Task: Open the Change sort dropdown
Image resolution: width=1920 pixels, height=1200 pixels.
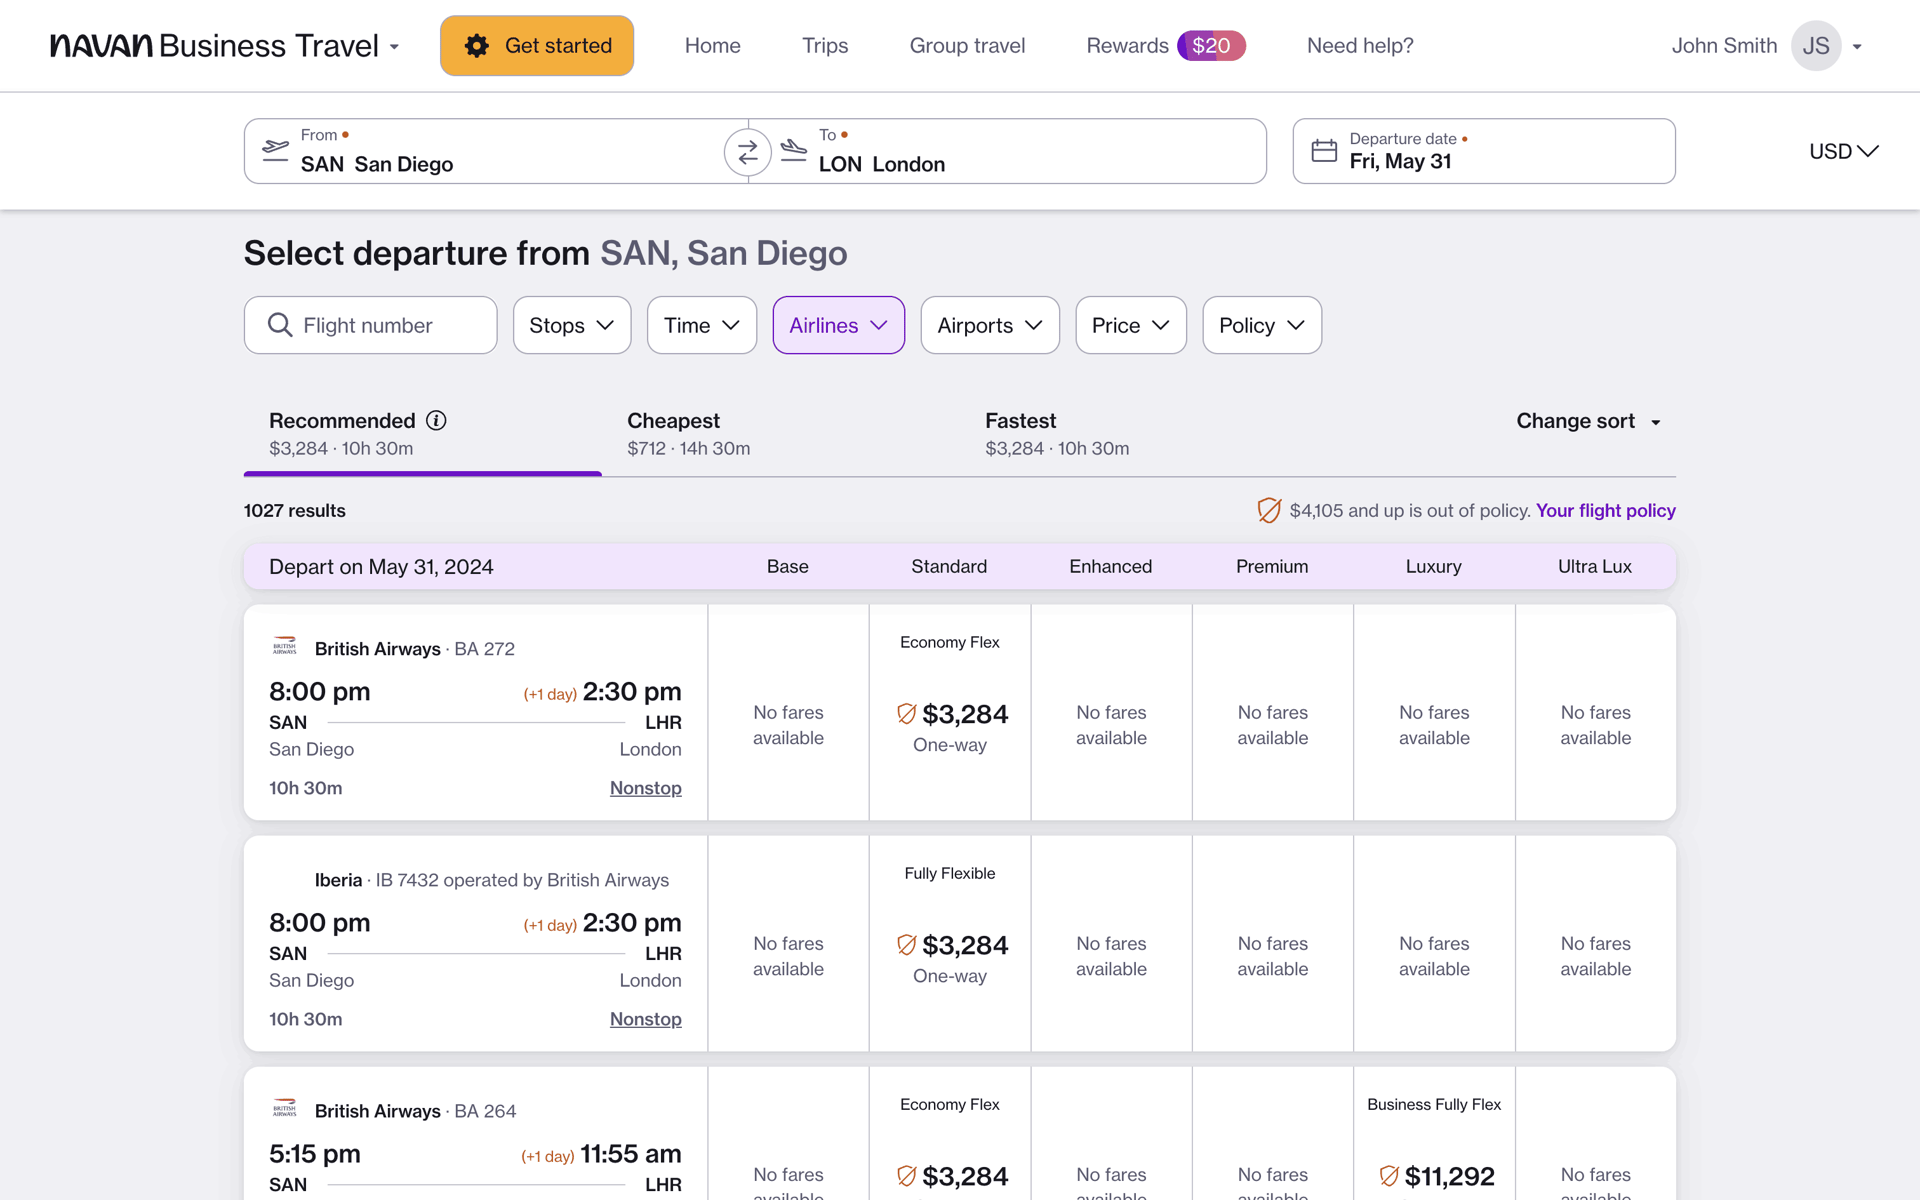Action: pos(1589,421)
